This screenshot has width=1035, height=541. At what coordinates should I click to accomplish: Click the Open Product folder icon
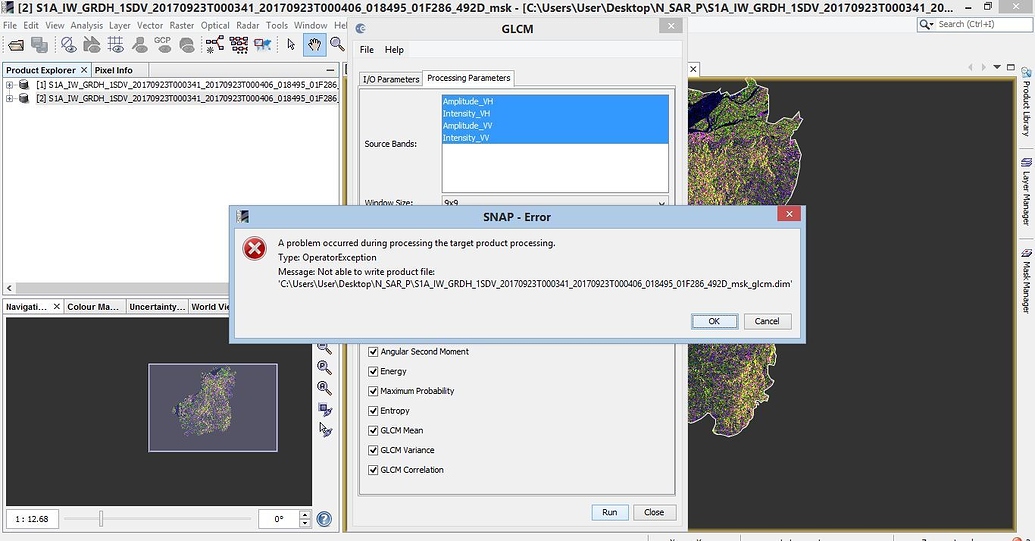[16, 45]
